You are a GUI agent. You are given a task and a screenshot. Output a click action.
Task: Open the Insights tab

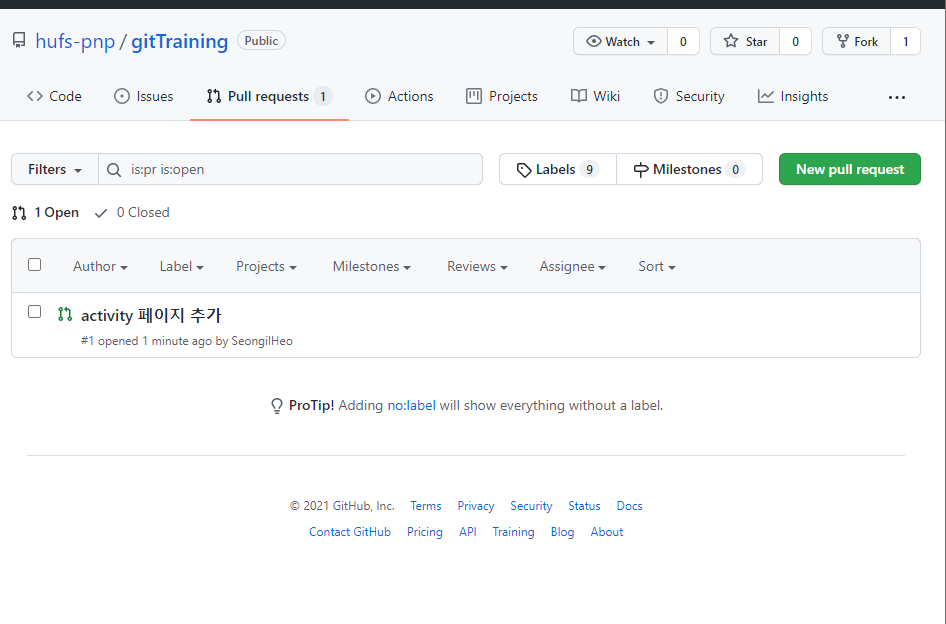click(793, 96)
